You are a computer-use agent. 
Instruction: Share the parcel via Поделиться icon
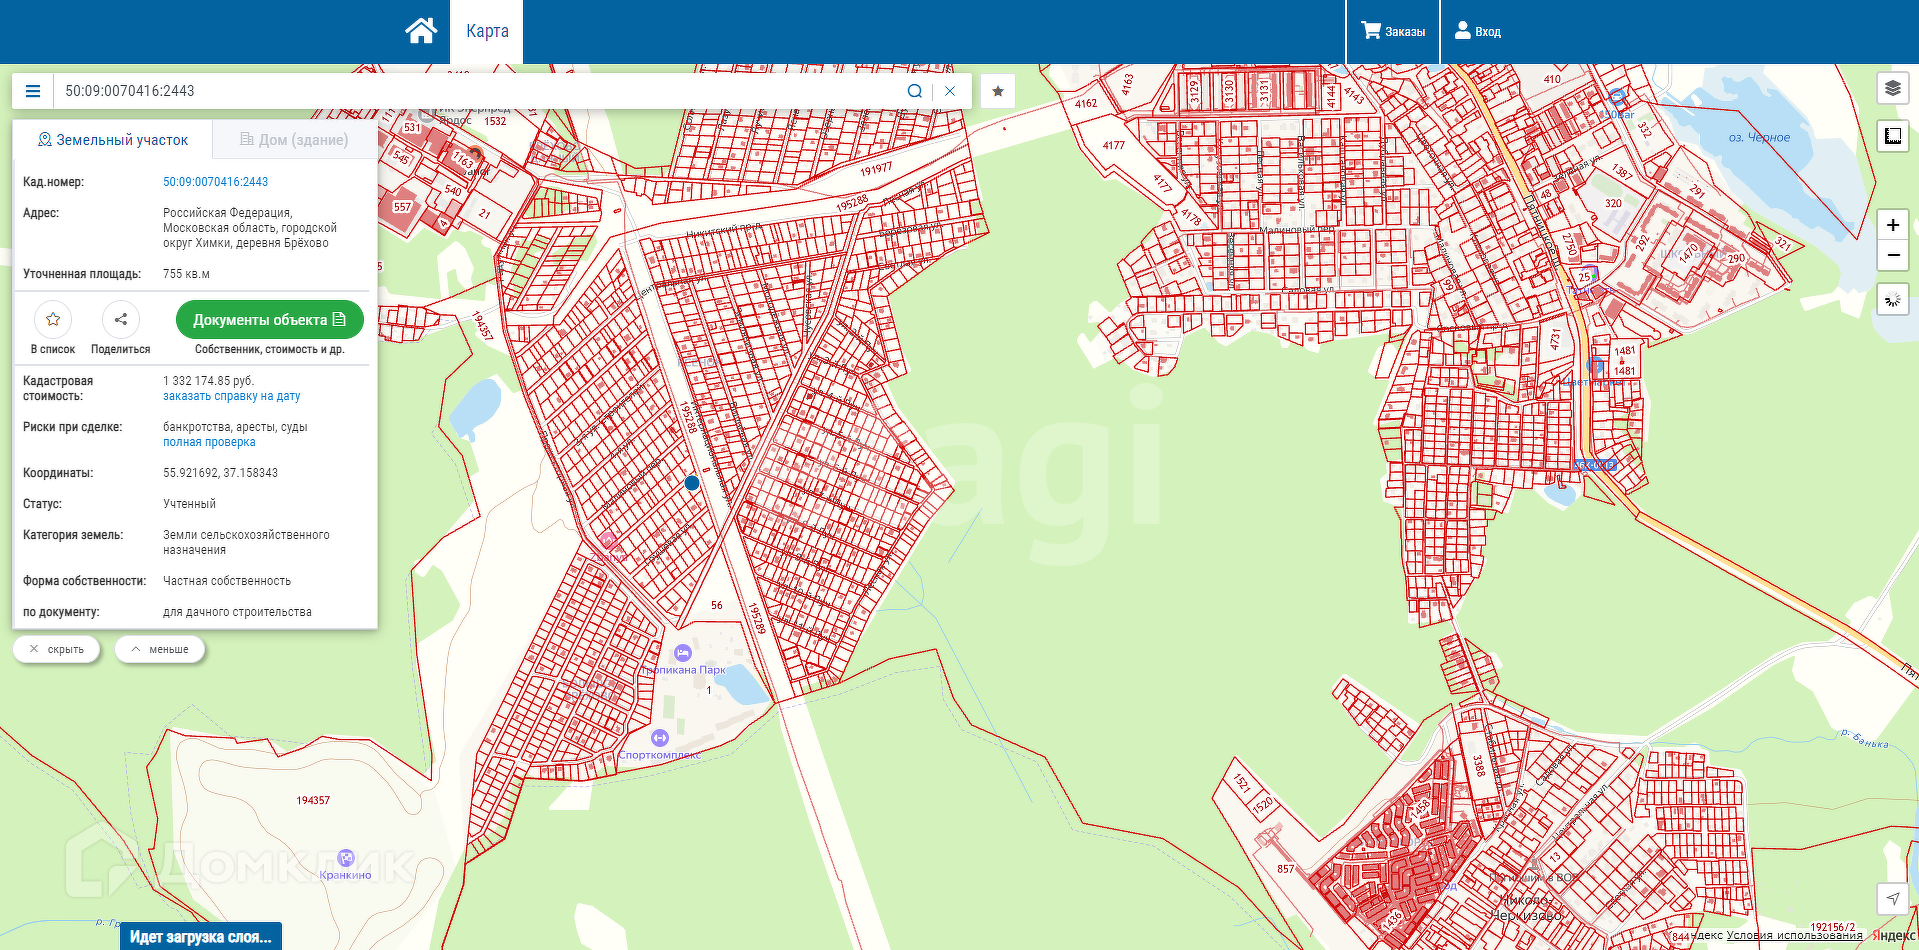121,320
